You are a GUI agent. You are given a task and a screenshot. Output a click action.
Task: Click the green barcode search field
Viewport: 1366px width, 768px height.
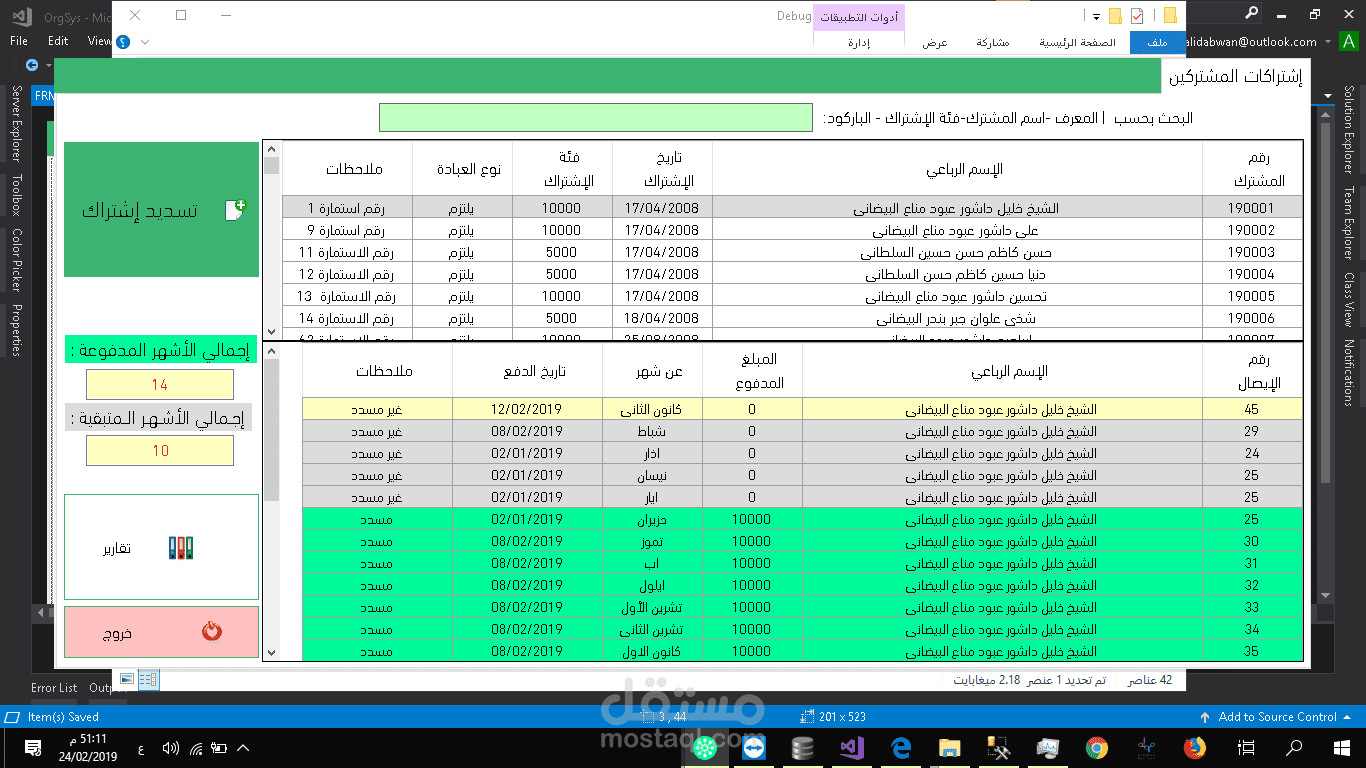click(x=596, y=117)
